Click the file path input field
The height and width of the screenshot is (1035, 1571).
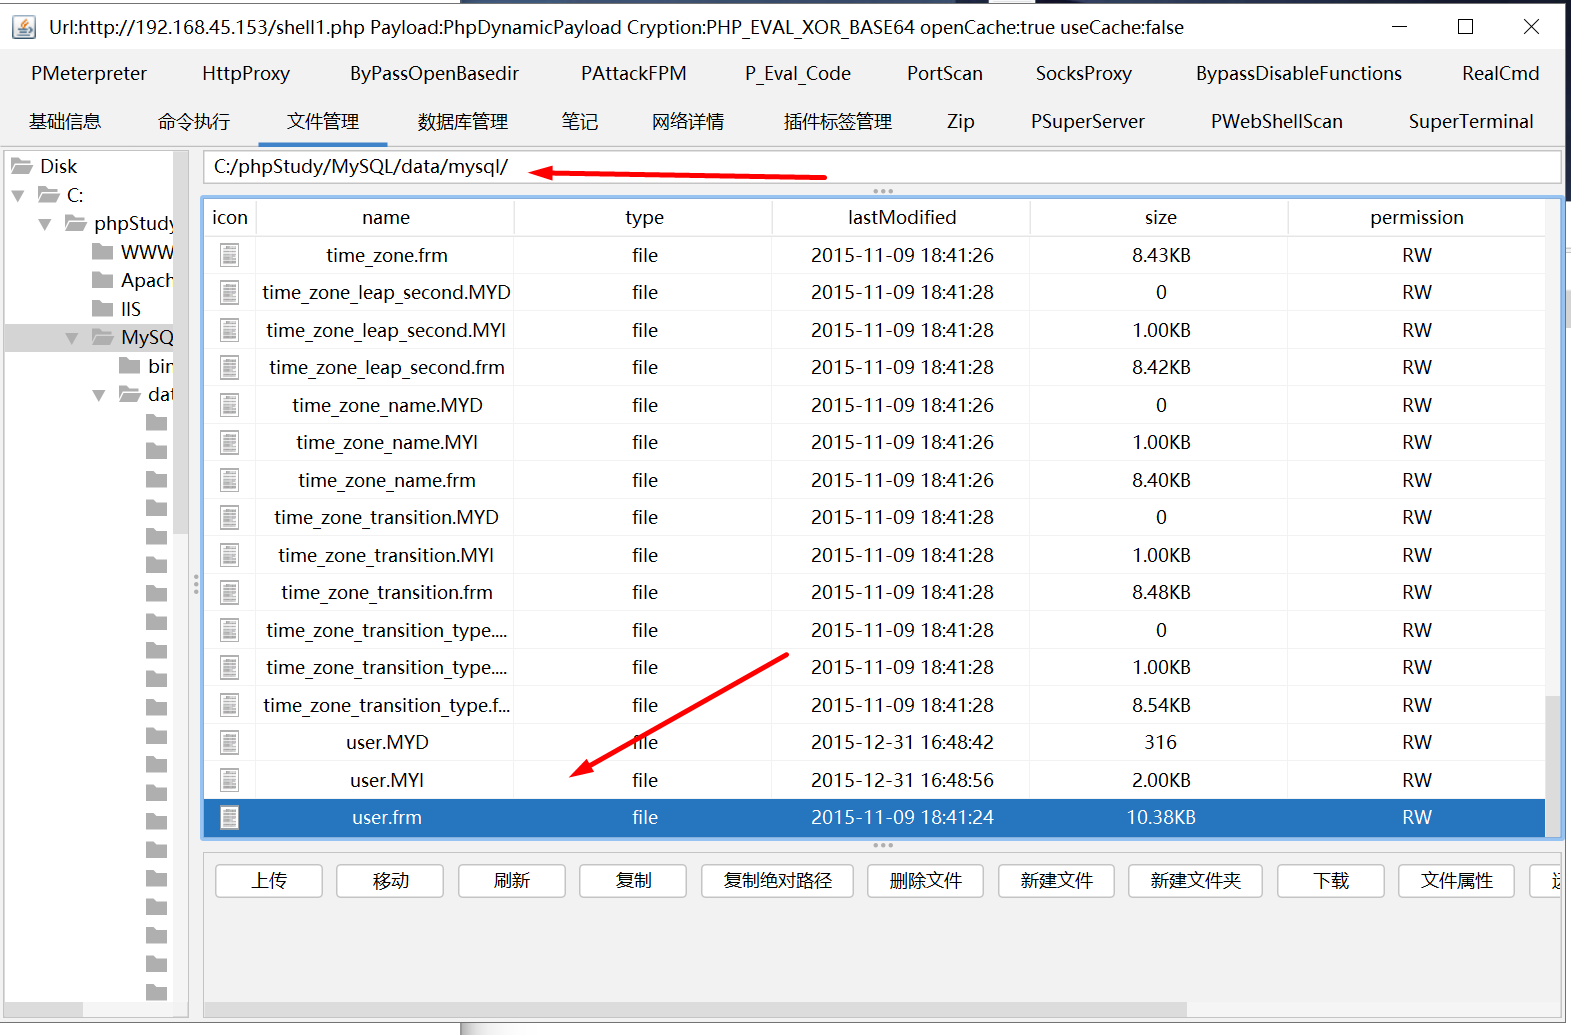coord(882,167)
